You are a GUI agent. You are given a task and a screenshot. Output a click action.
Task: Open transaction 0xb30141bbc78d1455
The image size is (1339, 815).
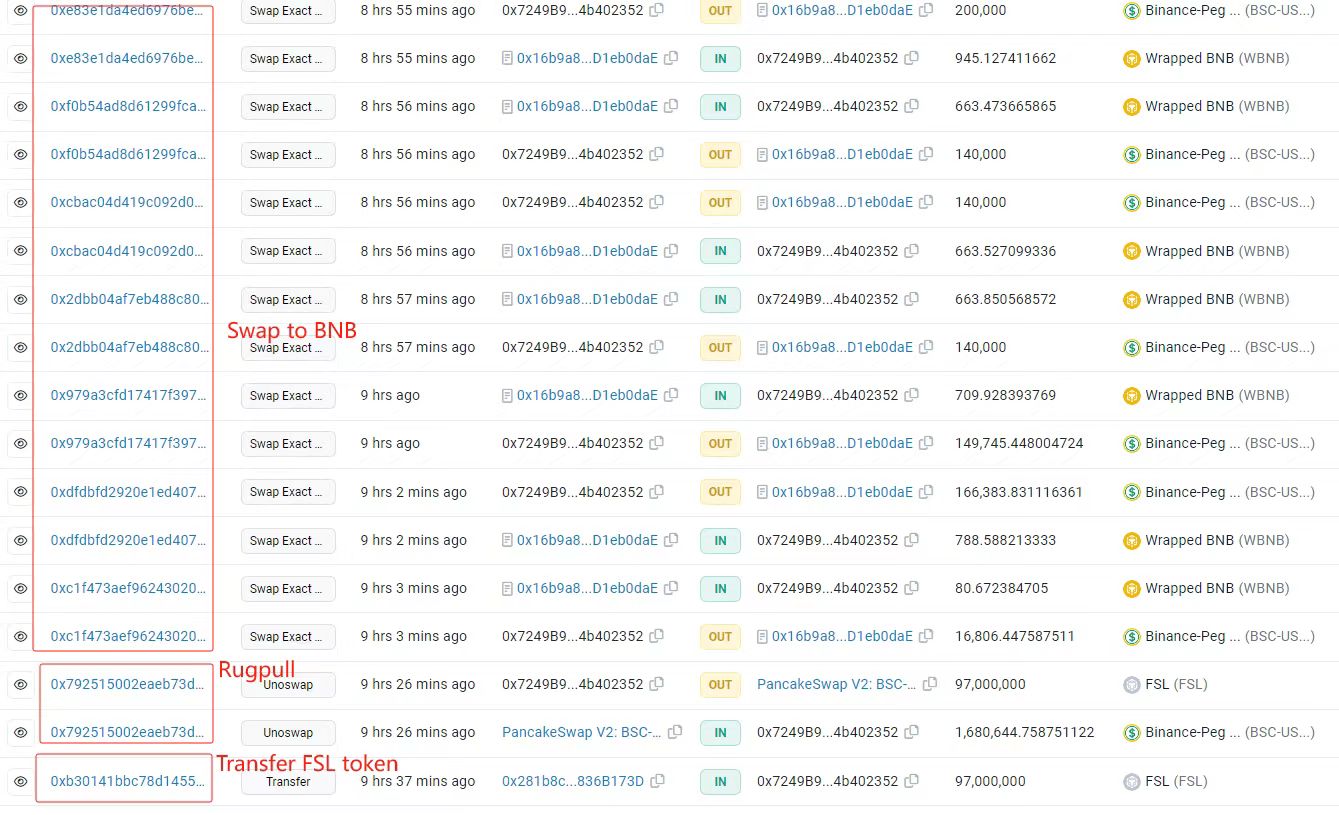[x=128, y=782]
